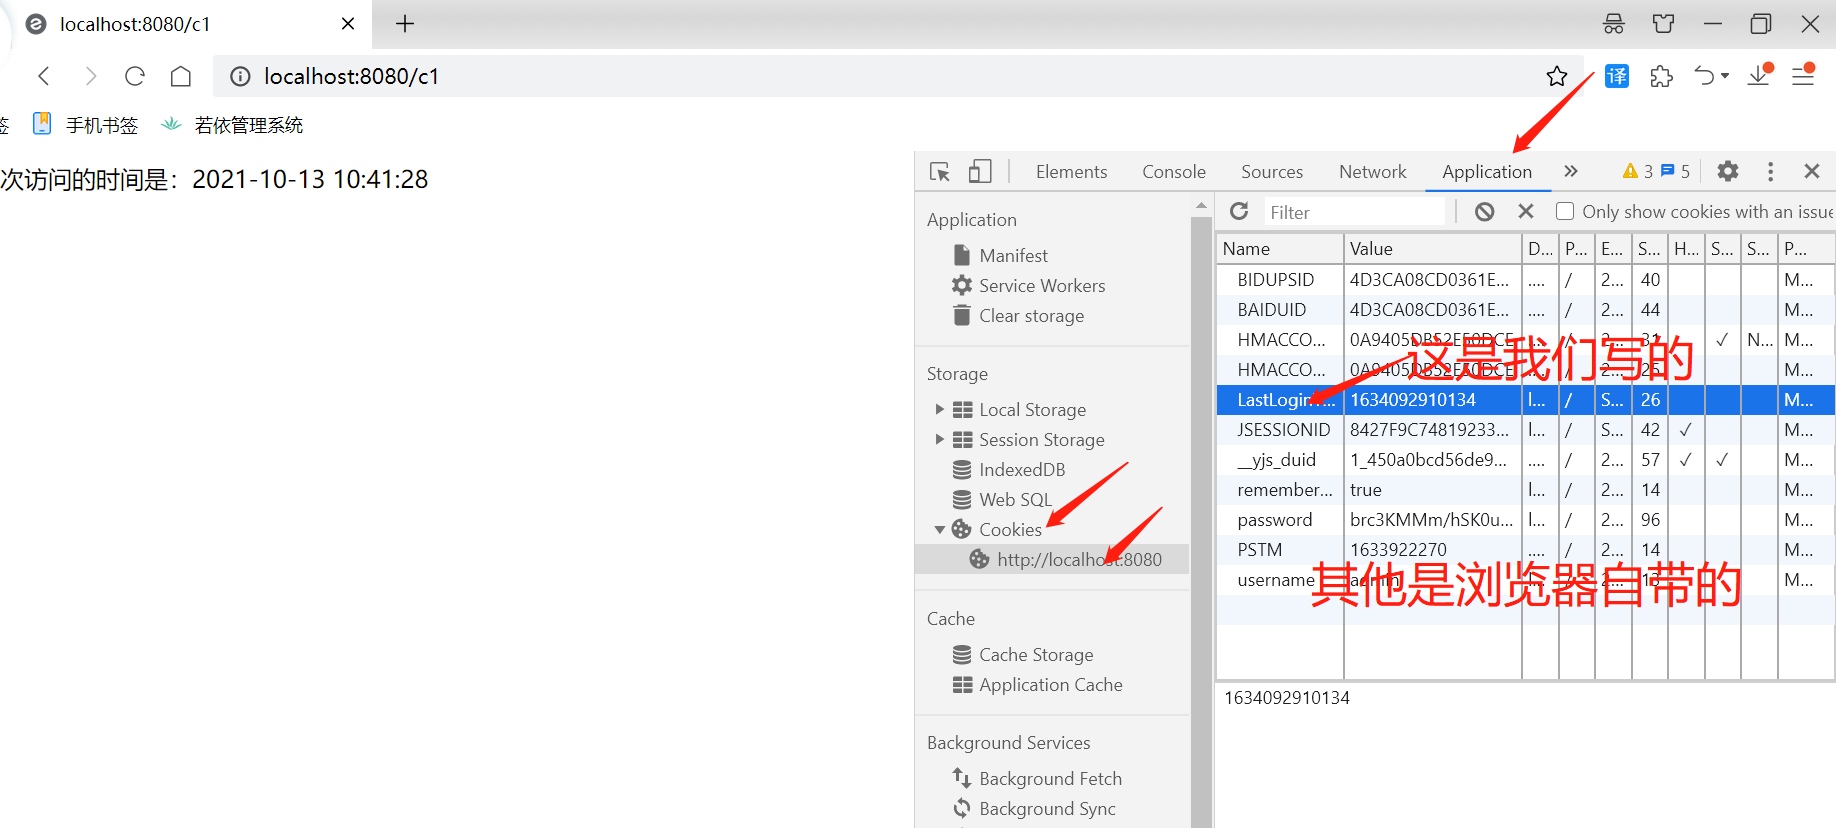The height and width of the screenshot is (828, 1836).
Task: Open a new browser tab
Action: tap(405, 24)
